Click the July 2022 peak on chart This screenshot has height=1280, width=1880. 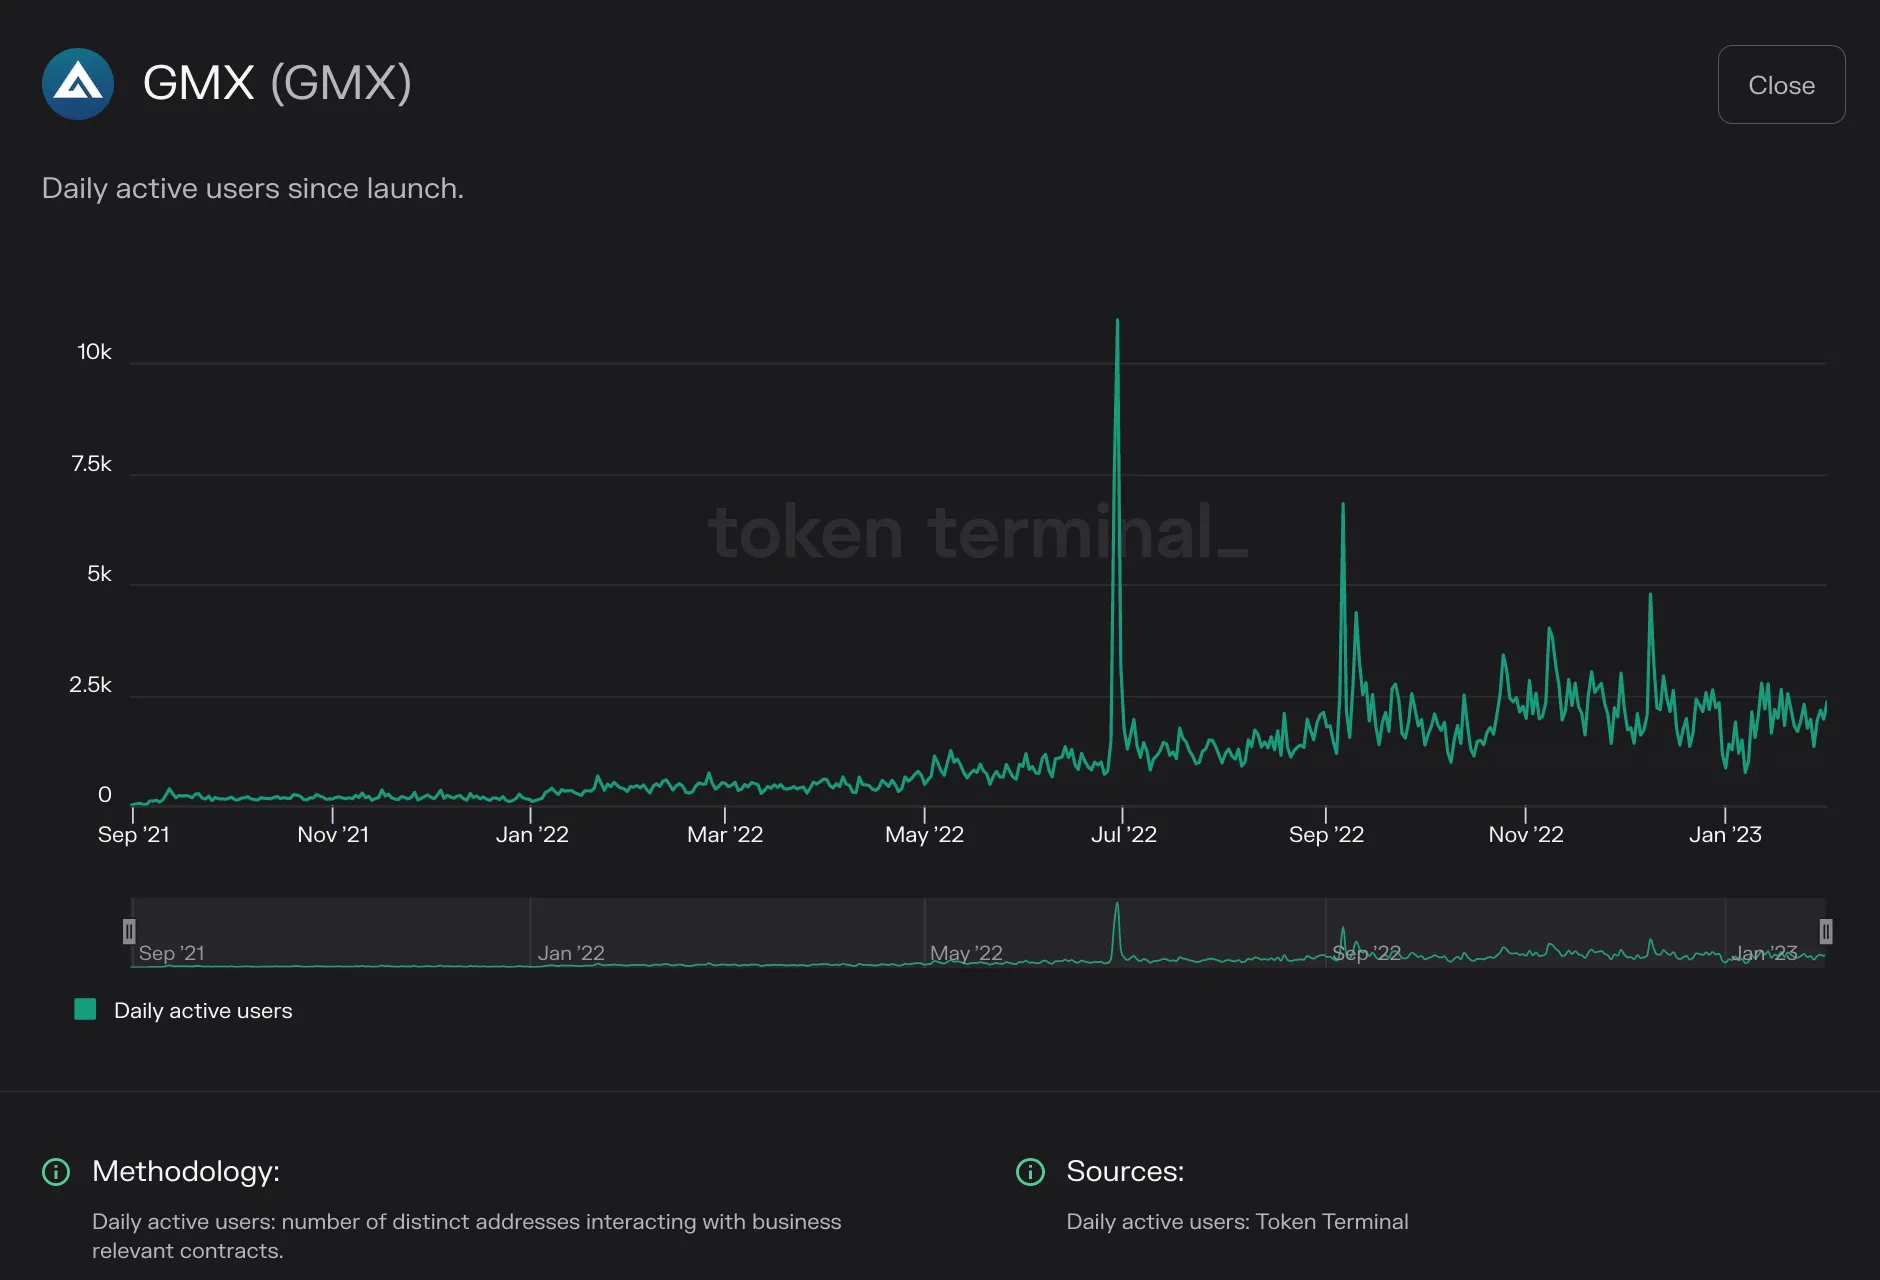[1117, 322]
